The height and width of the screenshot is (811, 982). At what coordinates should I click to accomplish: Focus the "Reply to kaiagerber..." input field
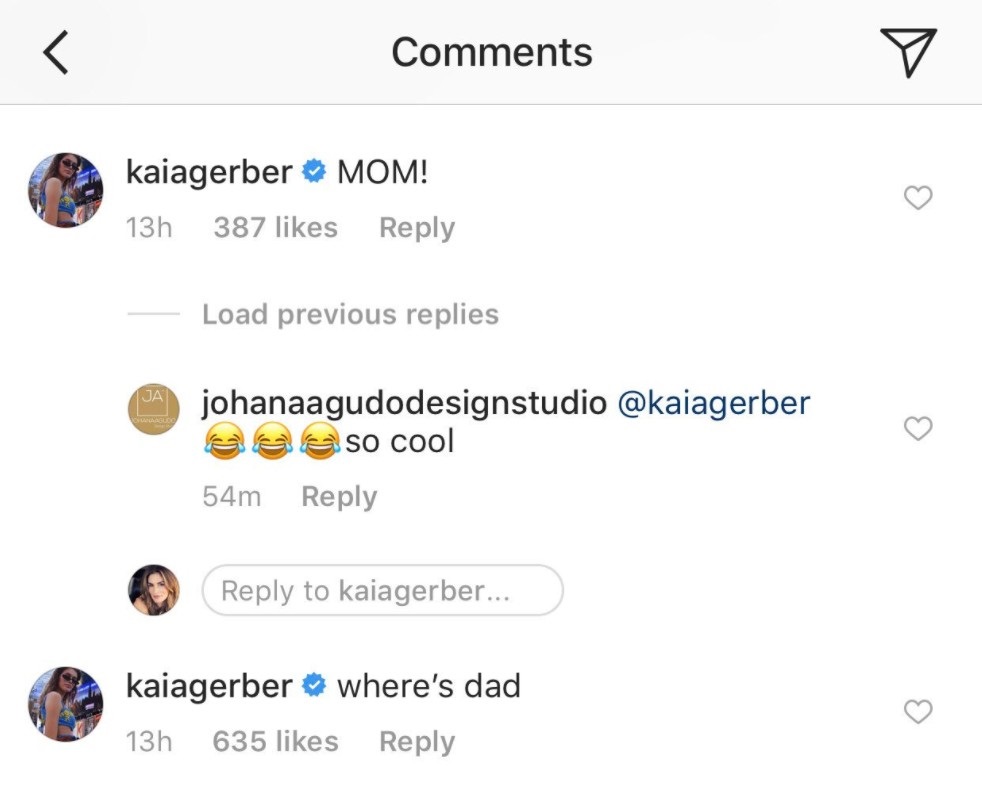tap(382, 590)
